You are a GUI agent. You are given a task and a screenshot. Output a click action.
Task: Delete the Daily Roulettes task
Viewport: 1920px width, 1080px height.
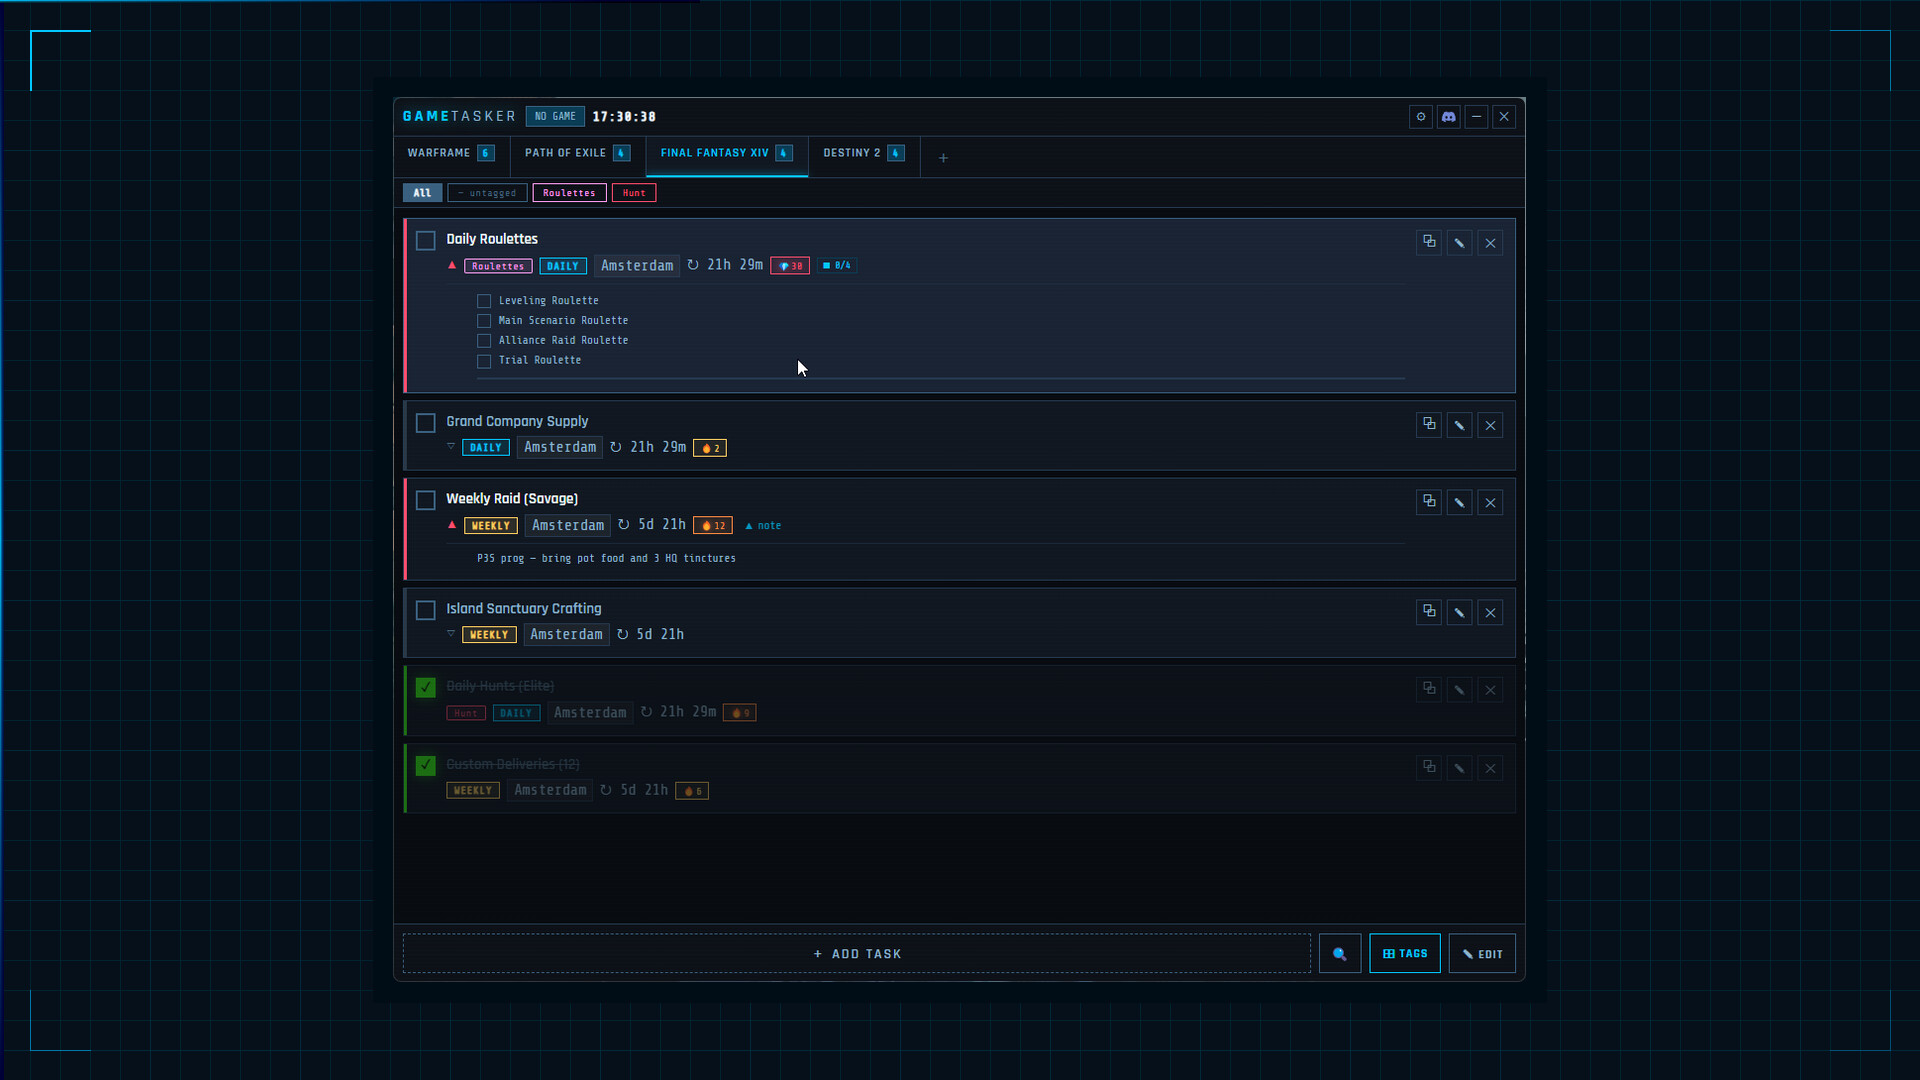(1490, 243)
